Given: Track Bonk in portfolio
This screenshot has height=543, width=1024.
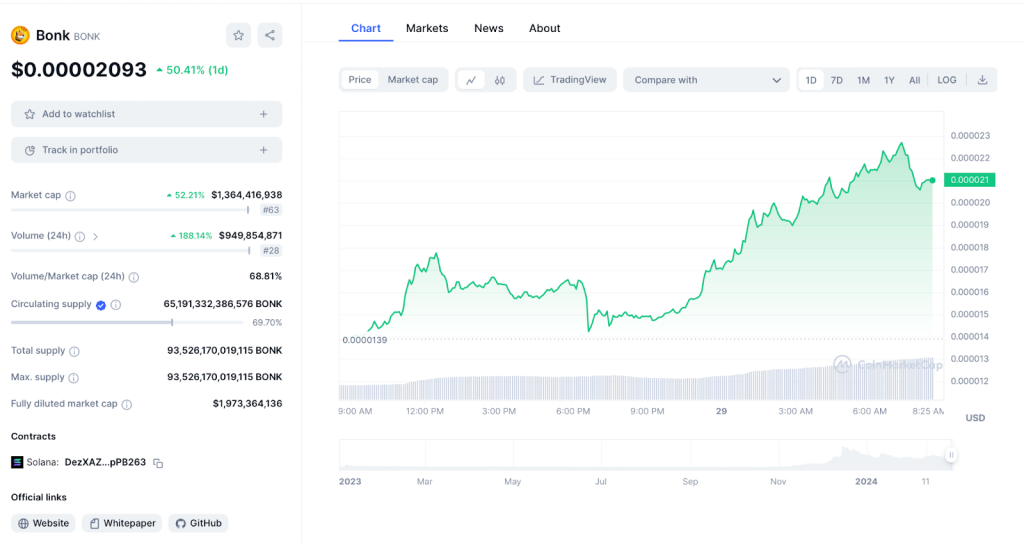Looking at the screenshot, I should tap(146, 150).
